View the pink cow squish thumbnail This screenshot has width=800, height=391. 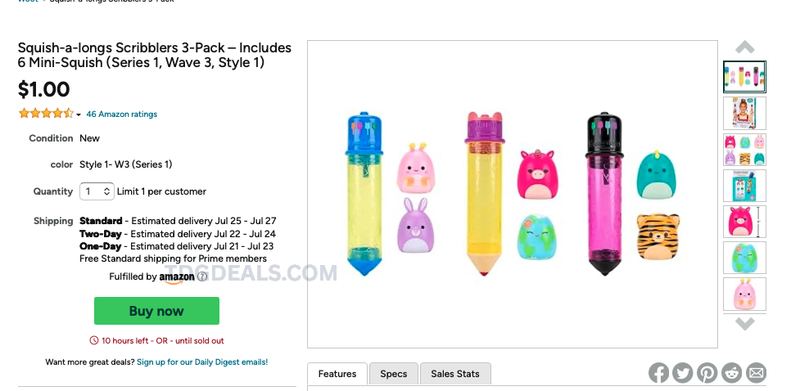744,222
